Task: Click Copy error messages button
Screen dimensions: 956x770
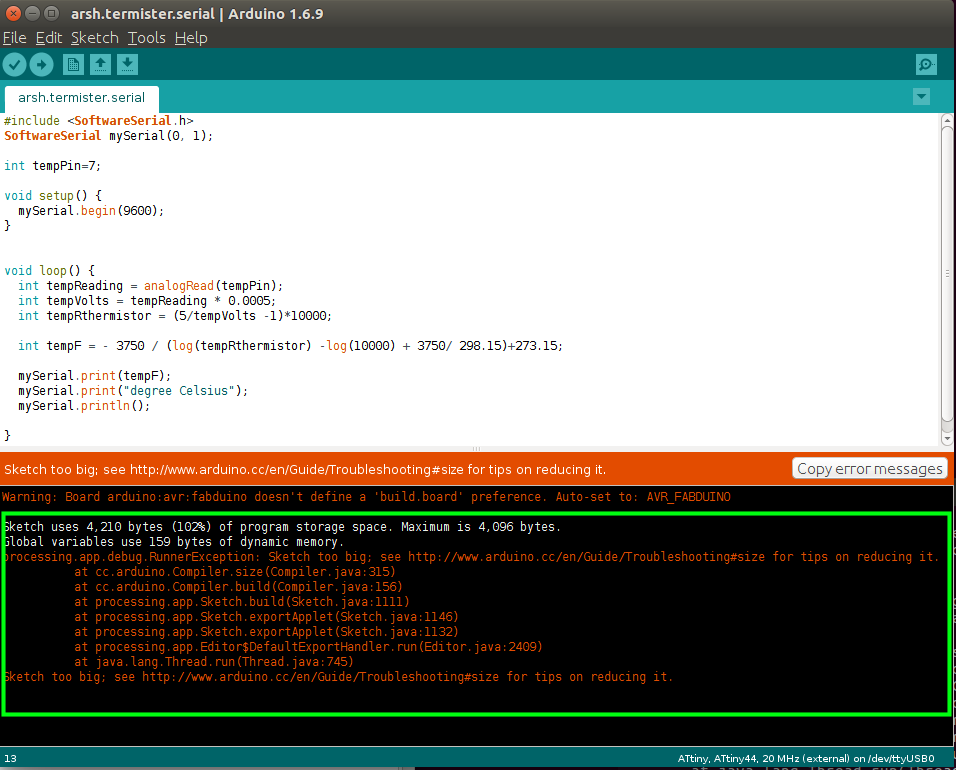Action: point(869,469)
